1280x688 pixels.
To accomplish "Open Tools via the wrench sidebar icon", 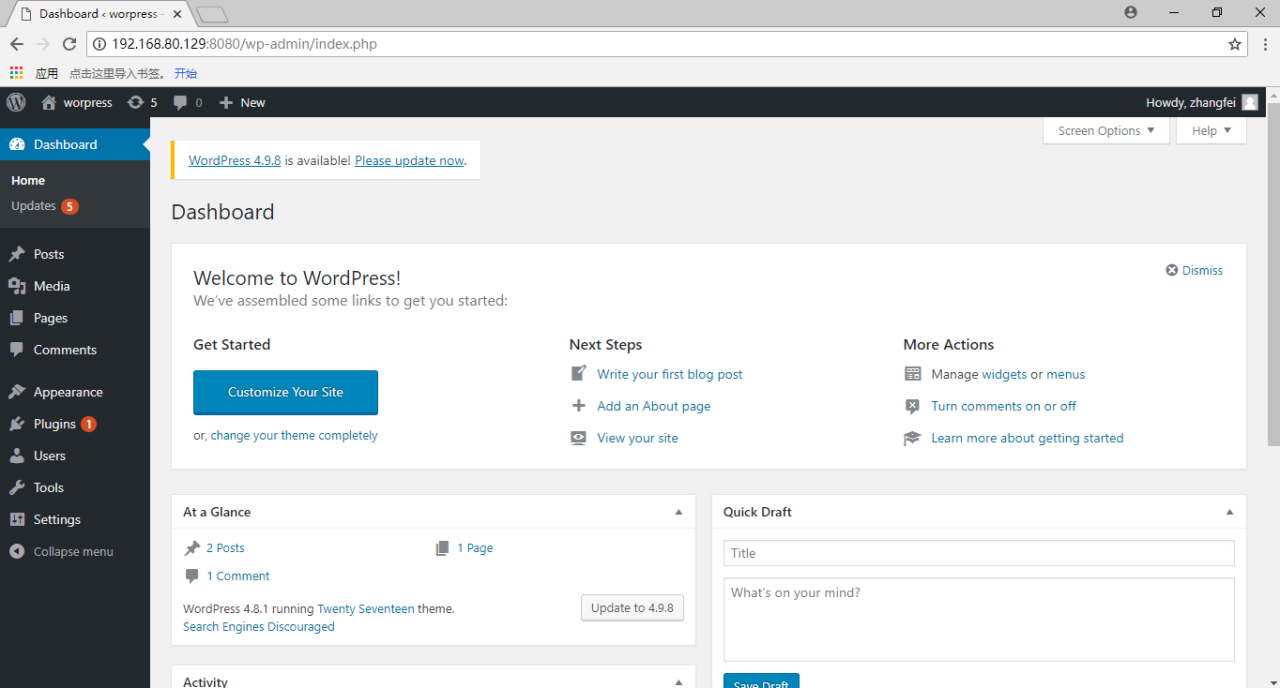I will tap(17, 487).
